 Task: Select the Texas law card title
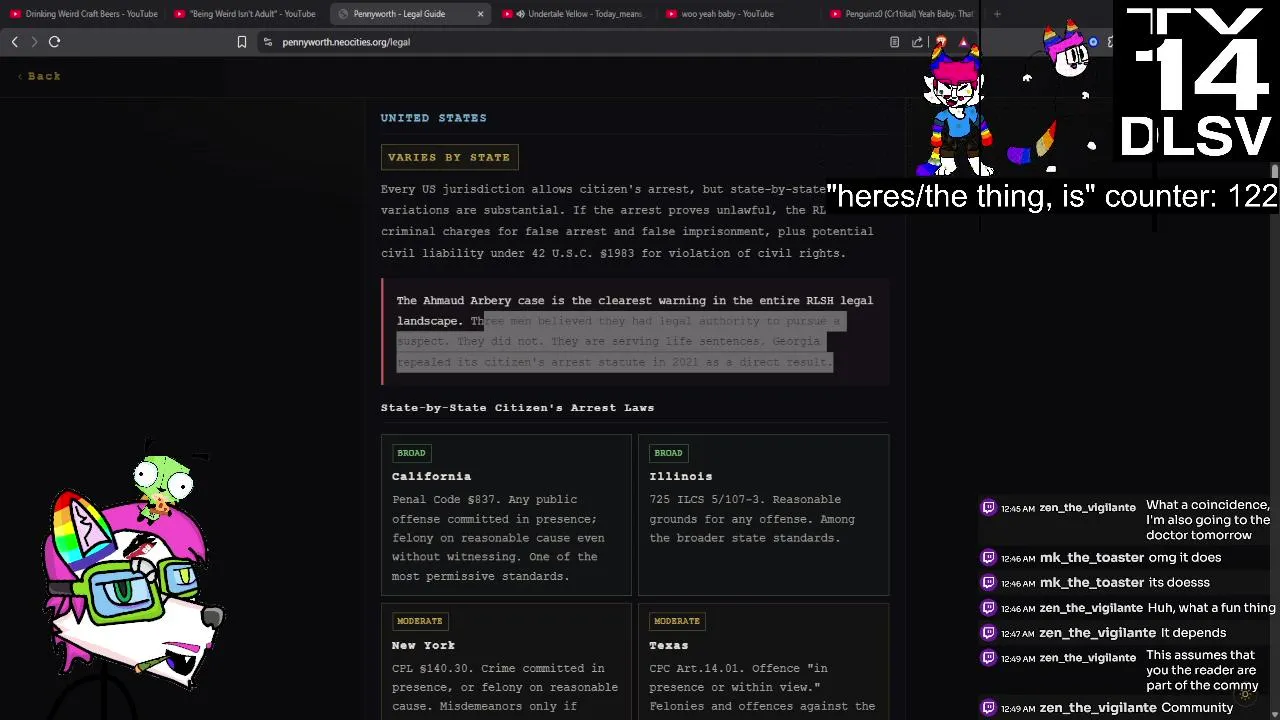click(x=669, y=646)
